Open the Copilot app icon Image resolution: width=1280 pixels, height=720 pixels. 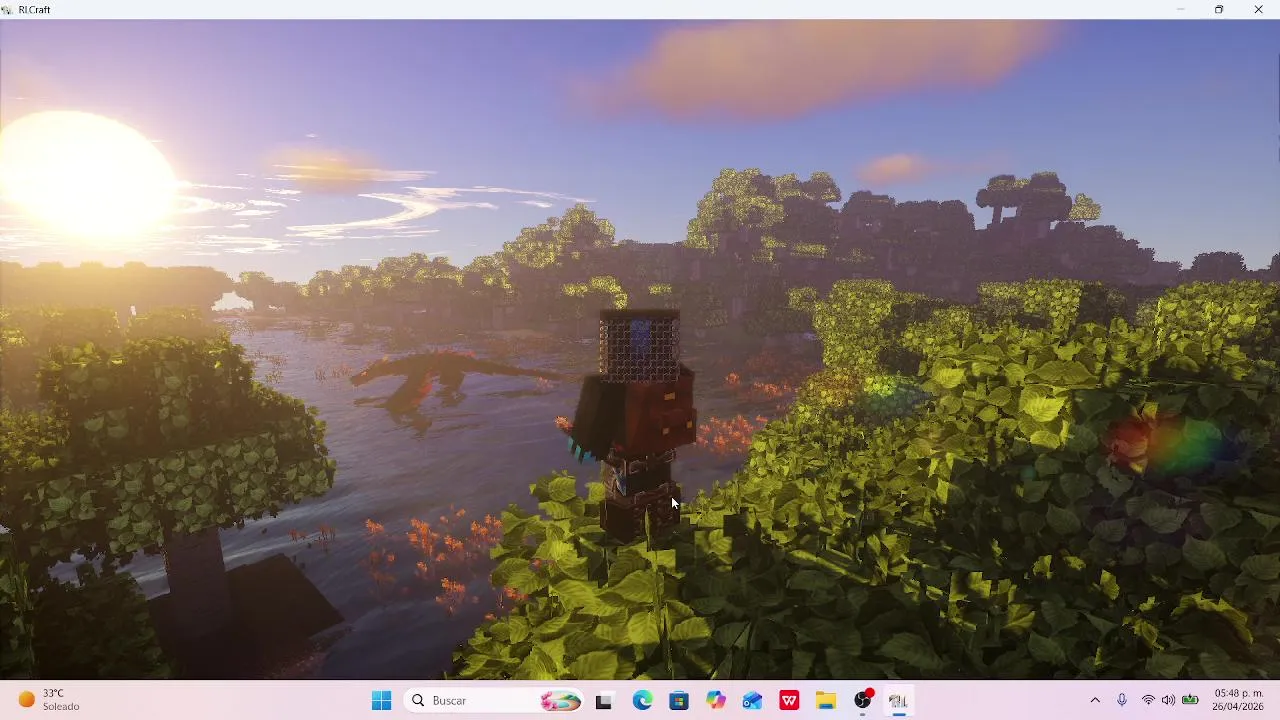[716, 701]
